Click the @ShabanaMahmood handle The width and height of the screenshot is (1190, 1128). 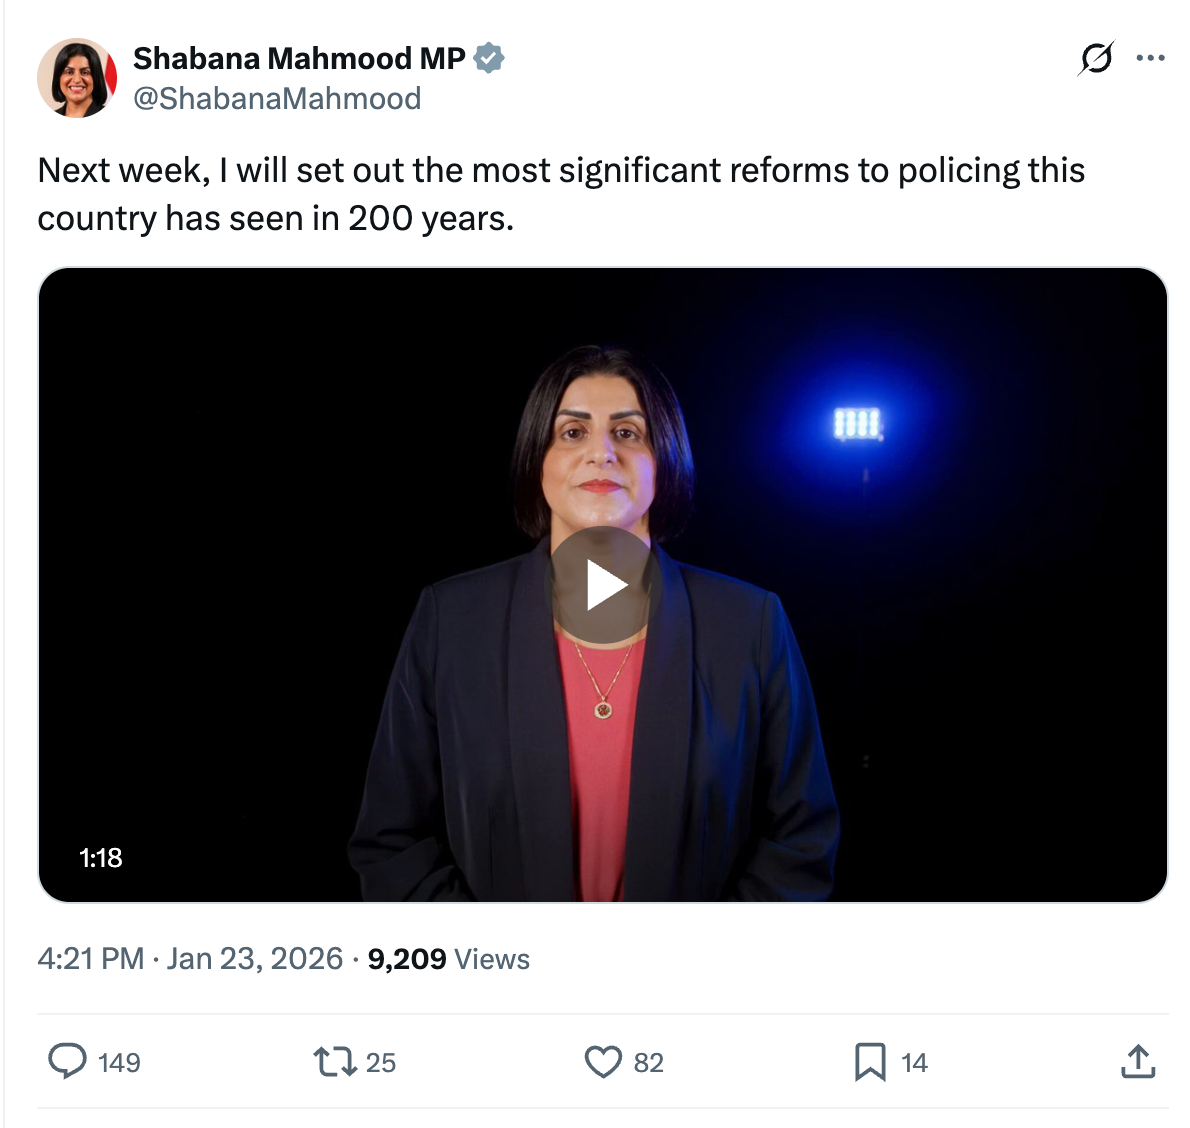pyautogui.click(x=277, y=98)
